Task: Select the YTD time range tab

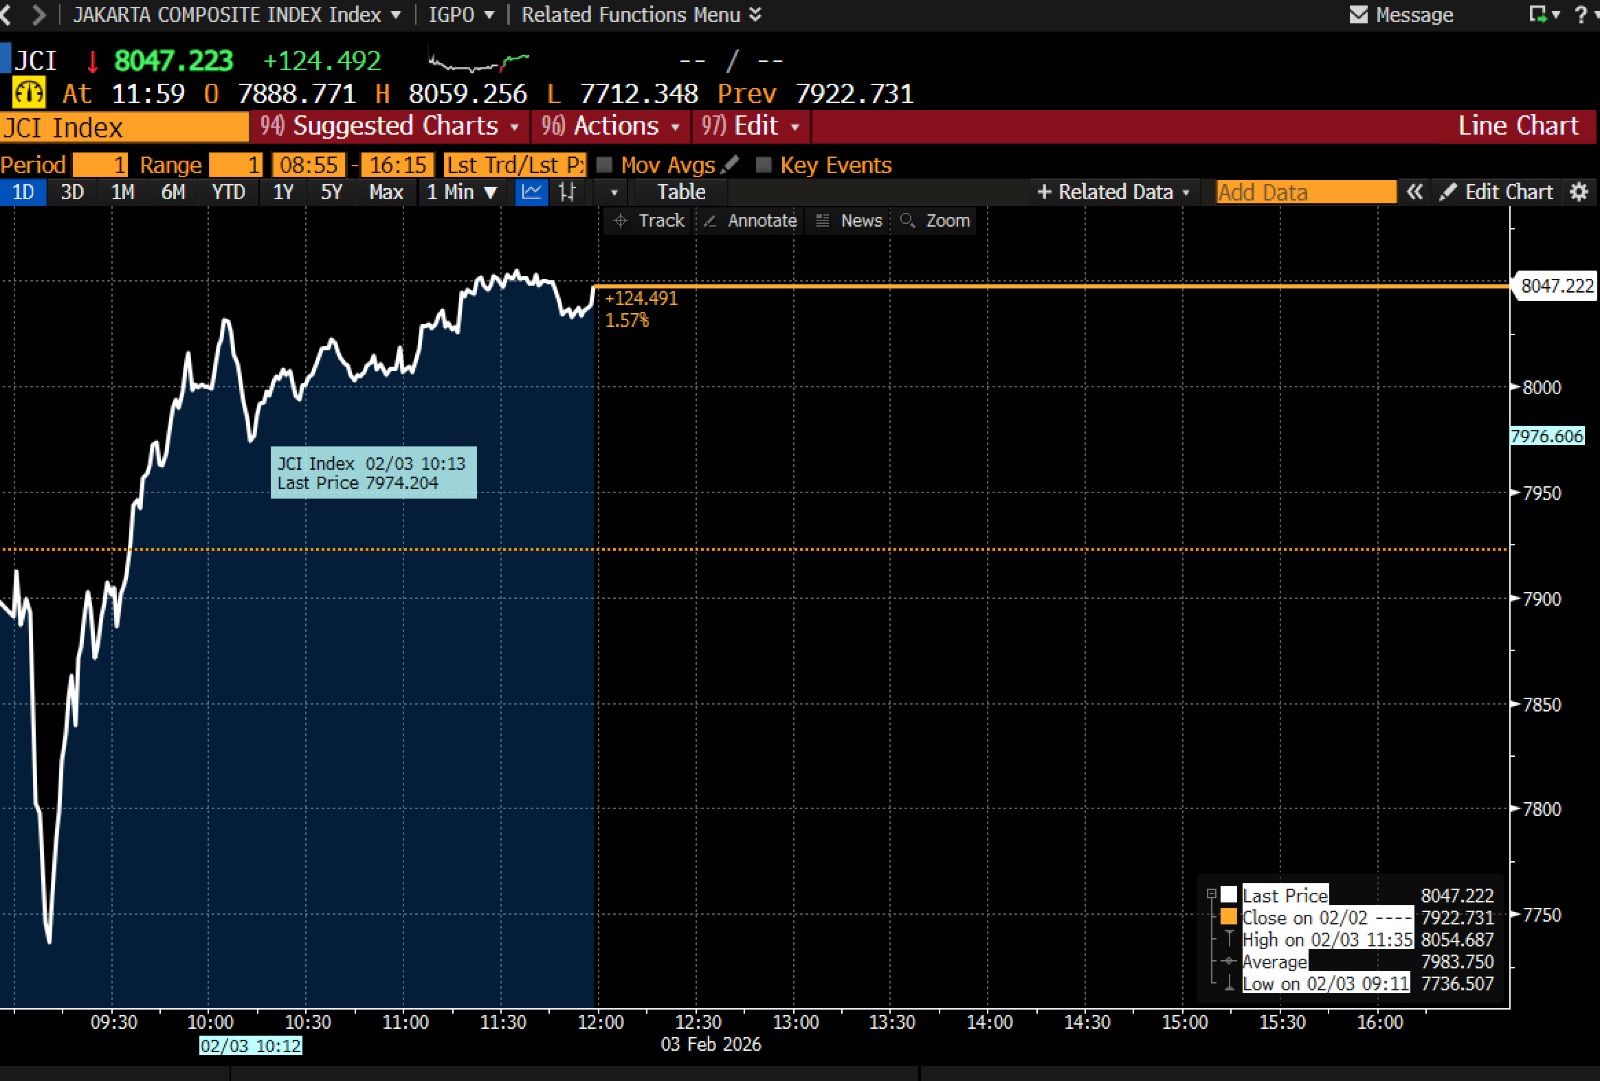Action: 228,192
